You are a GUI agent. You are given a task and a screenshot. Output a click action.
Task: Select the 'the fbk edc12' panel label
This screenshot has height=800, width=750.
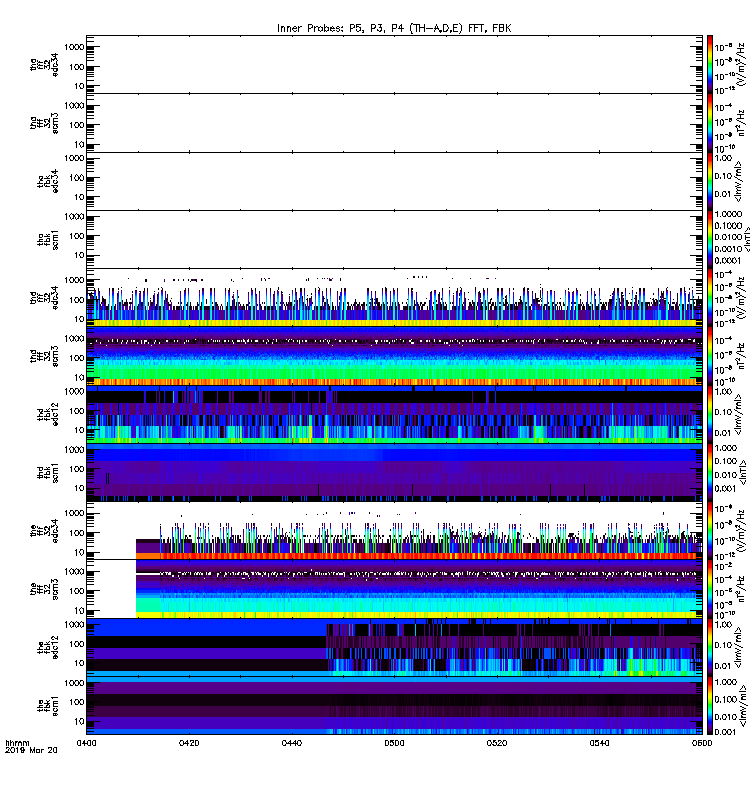pos(48,647)
